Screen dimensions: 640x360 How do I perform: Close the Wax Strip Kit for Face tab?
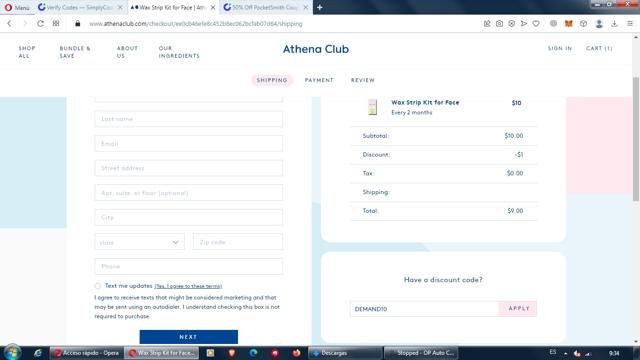point(213,7)
